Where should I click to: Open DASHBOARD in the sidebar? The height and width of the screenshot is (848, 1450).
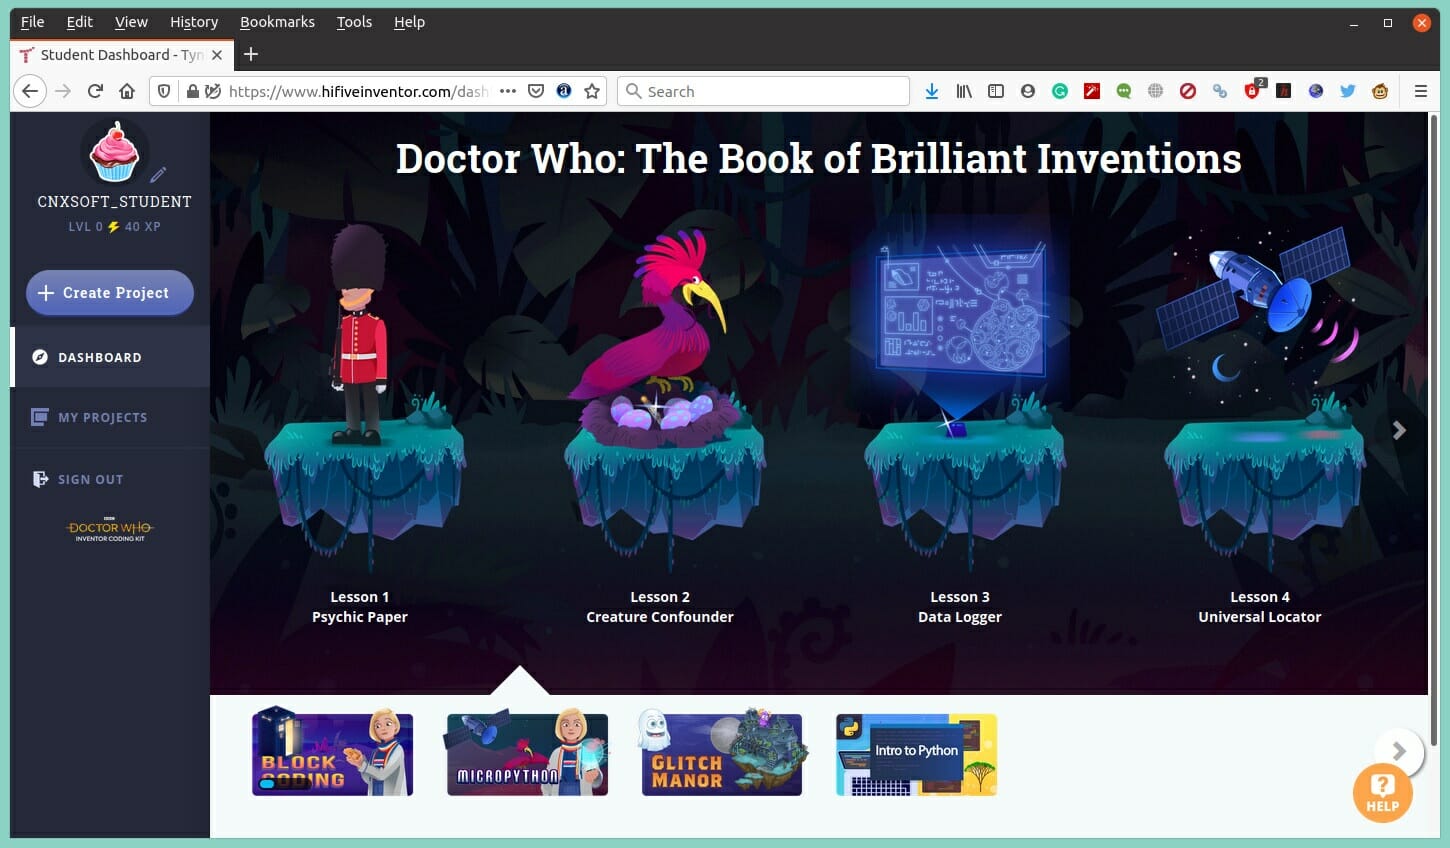pyautogui.click(x=110, y=357)
